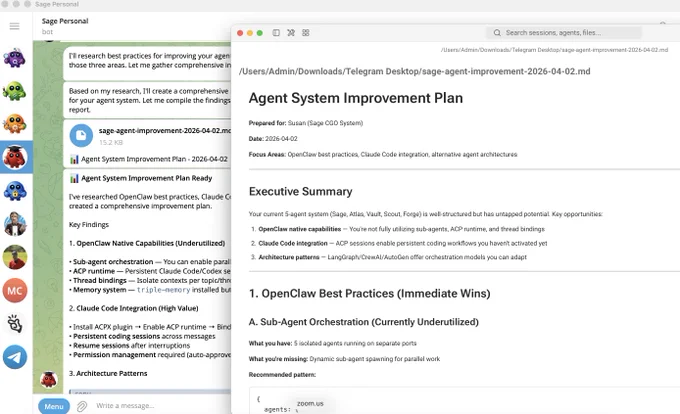The width and height of the screenshot is (680, 414).
Task: Focus the Search sessions, agents, files field
Action: coord(564,33)
